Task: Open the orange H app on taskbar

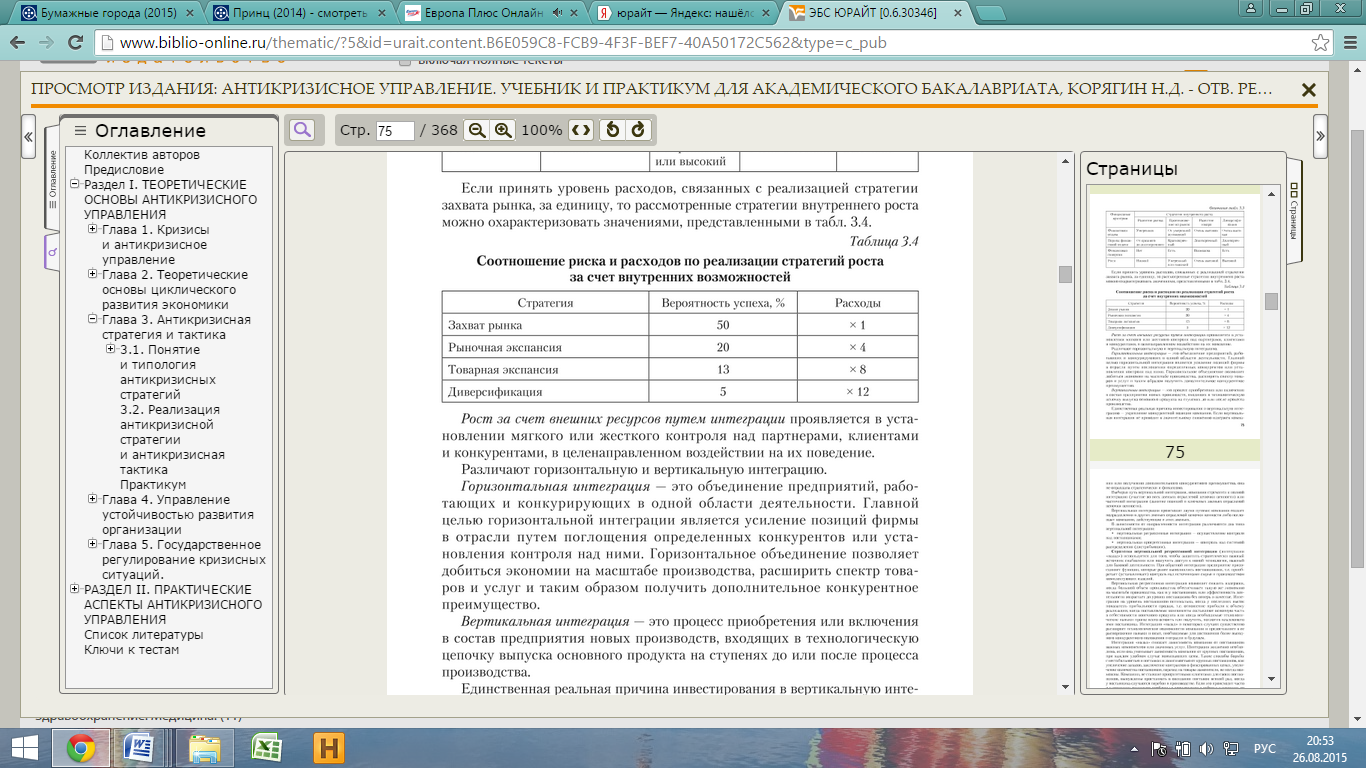Action: 328,748
